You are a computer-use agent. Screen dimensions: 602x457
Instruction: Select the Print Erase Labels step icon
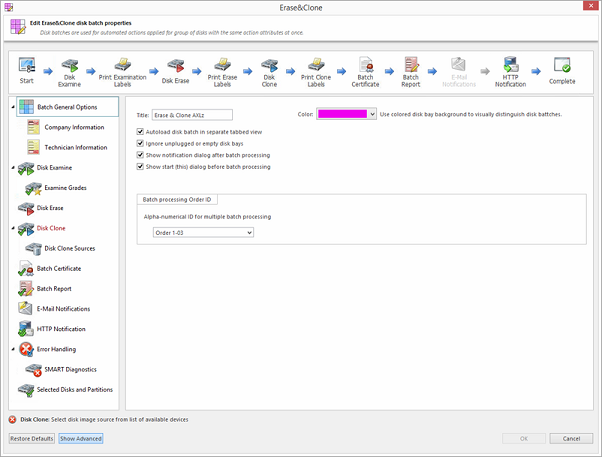coord(222,65)
